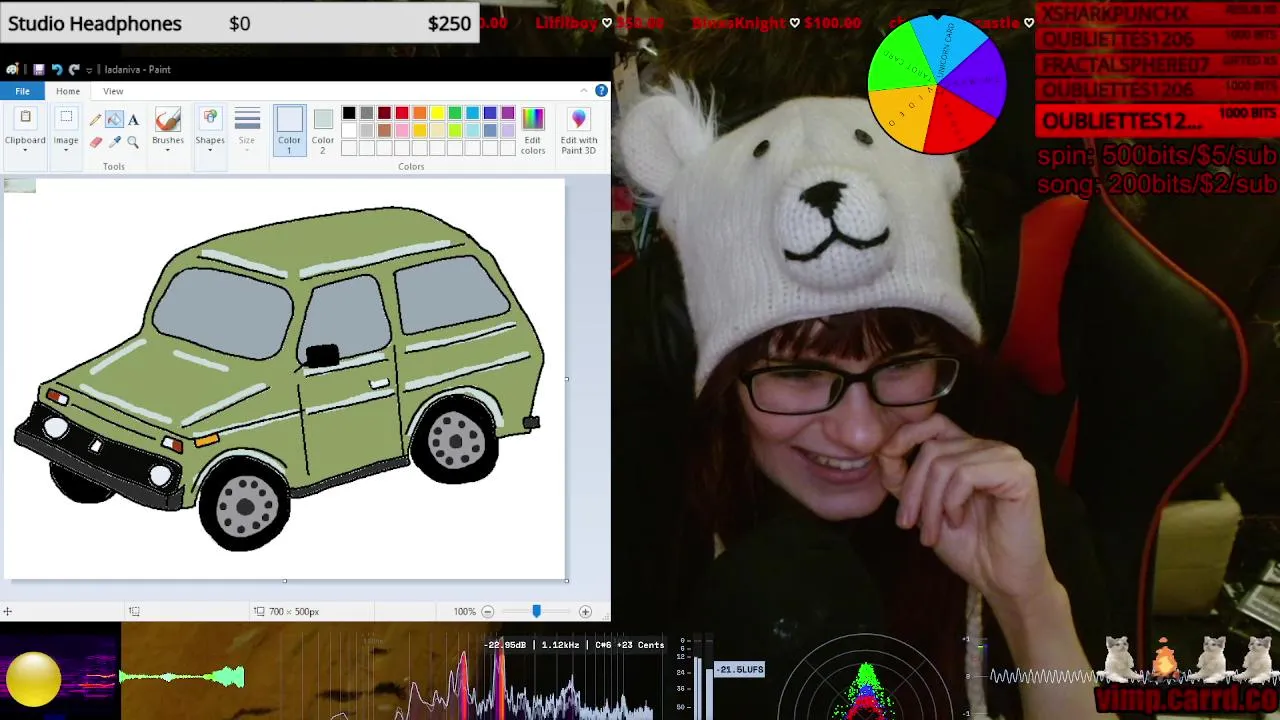Pick the yellow color swatch
Viewport: 1280px width, 720px height.
[x=437, y=113]
